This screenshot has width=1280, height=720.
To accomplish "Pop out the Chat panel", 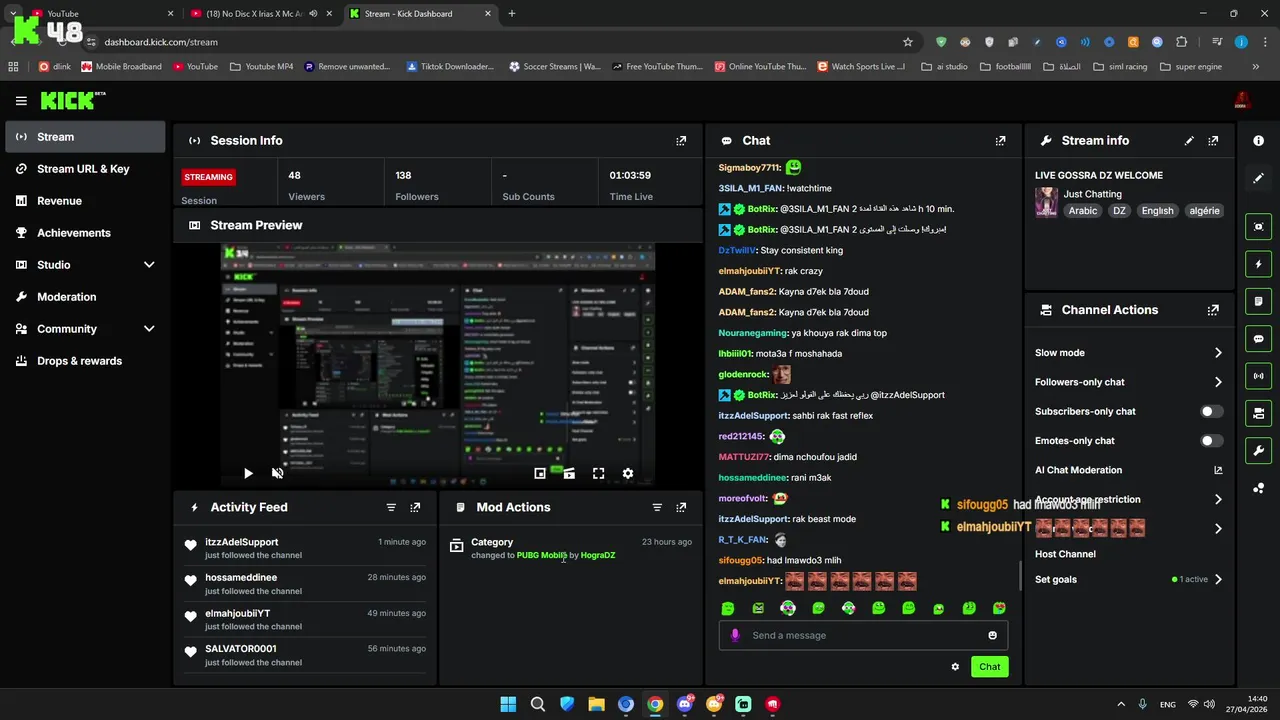I will click(1000, 141).
